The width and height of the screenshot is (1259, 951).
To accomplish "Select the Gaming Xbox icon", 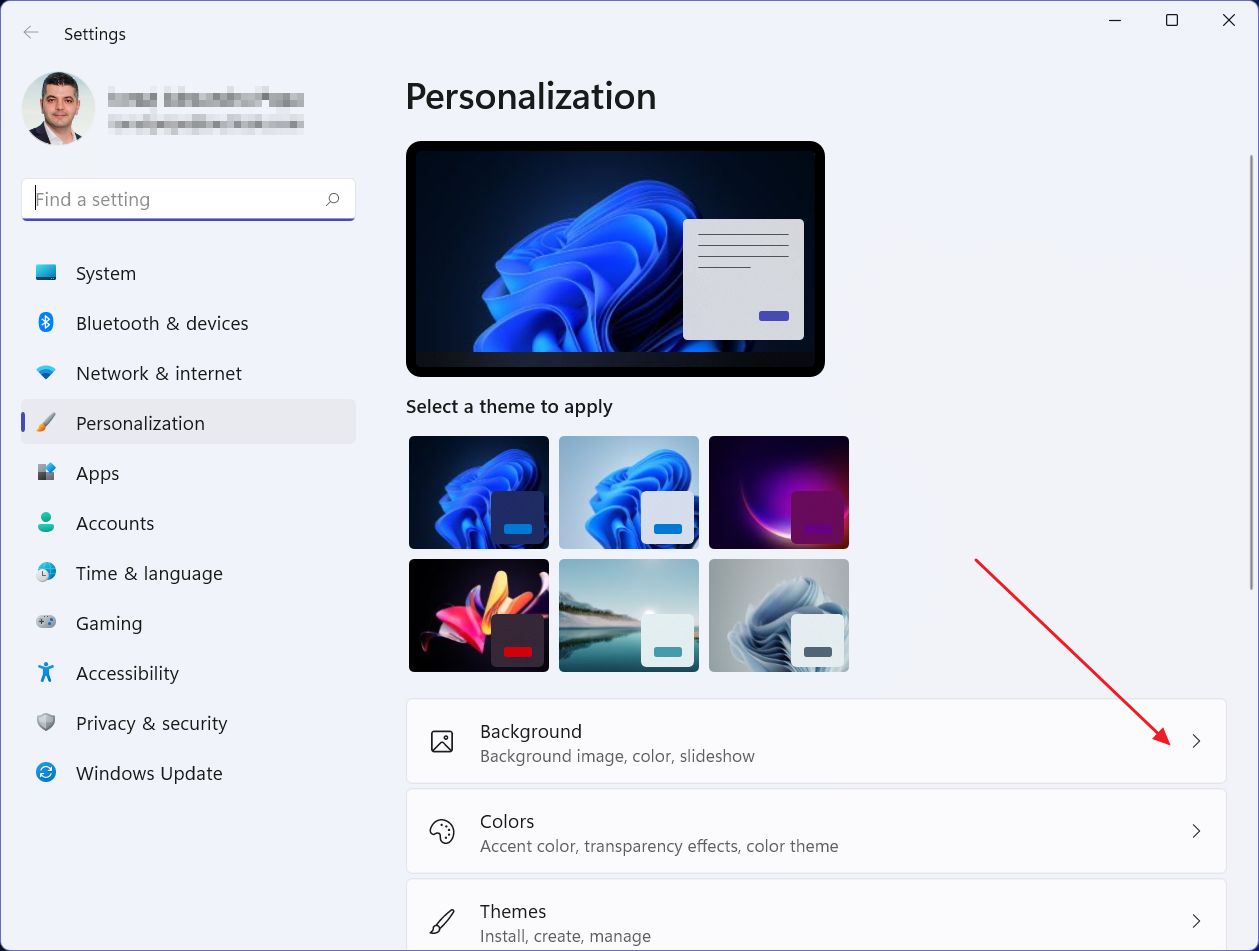I will pos(46,622).
